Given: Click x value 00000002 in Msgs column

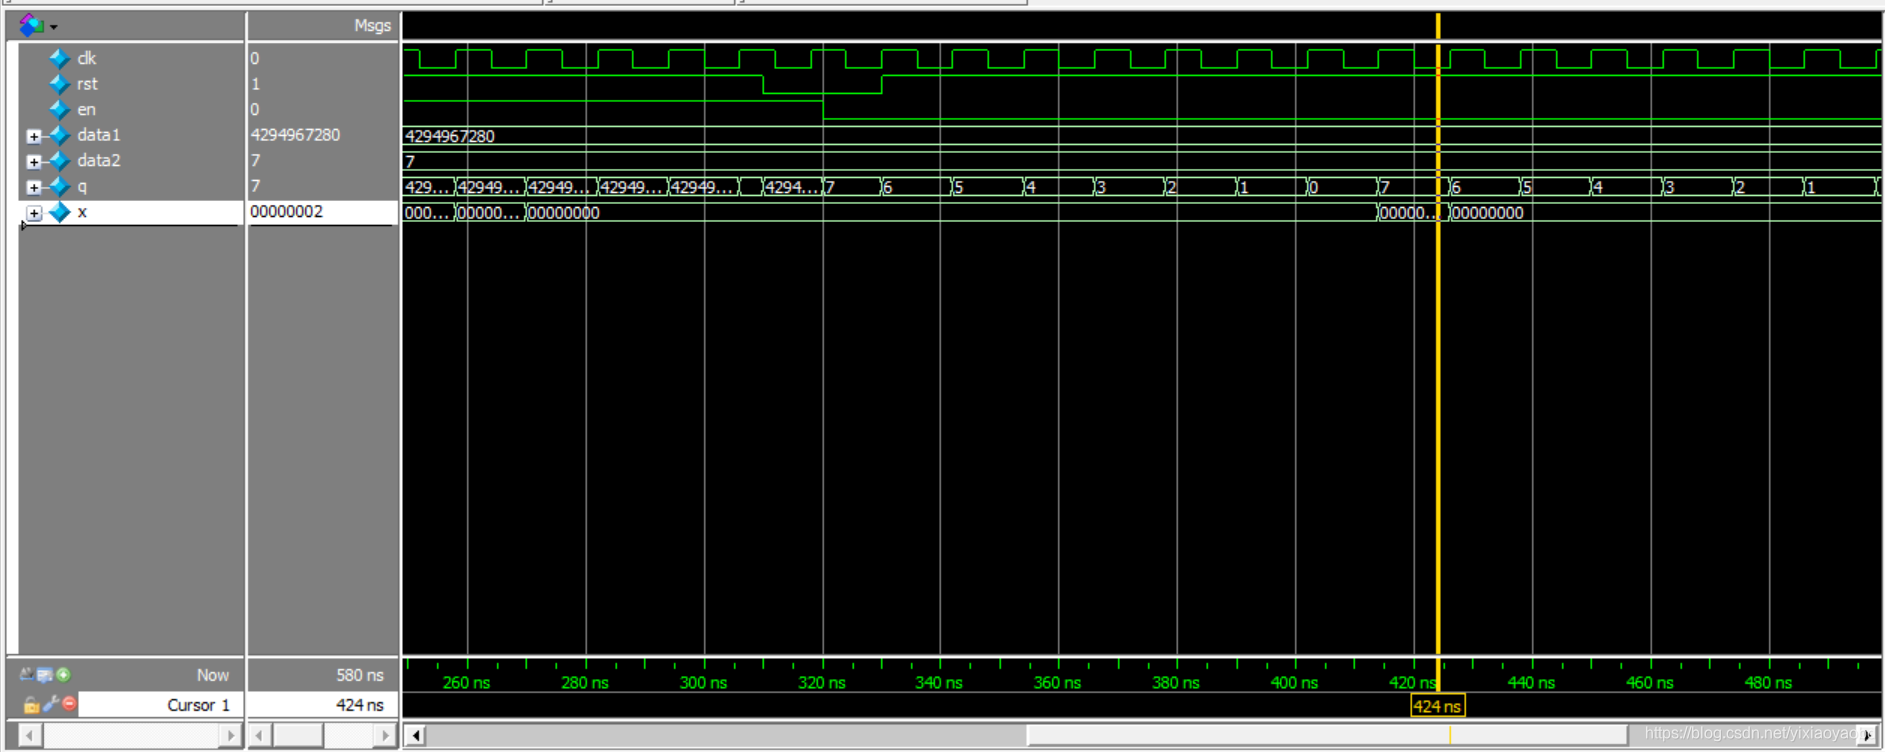Looking at the screenshot, I should [287, 211].
